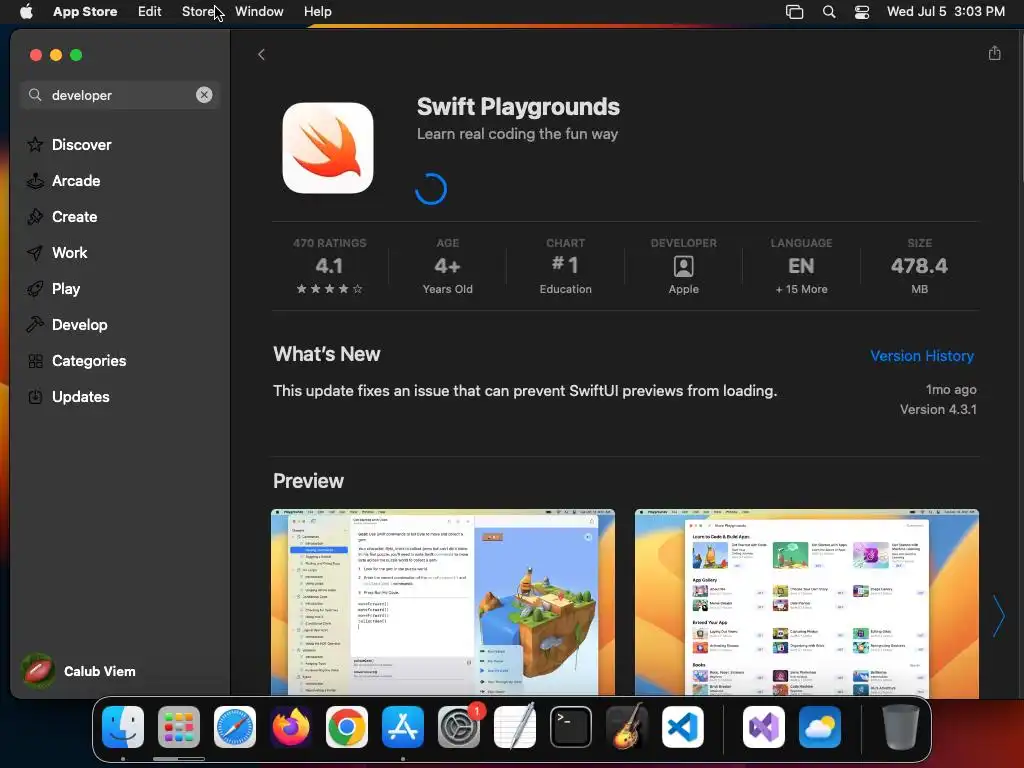Click the 4+ Years Old age rating
This screenshot has height=768, width=1024.
coord(447,266)
